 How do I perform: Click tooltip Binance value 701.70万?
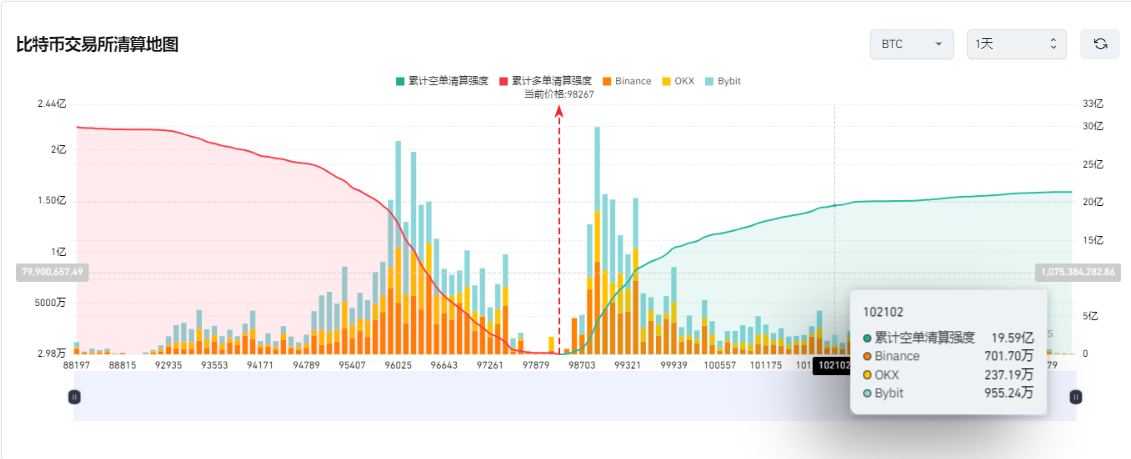pos(1008,356)
